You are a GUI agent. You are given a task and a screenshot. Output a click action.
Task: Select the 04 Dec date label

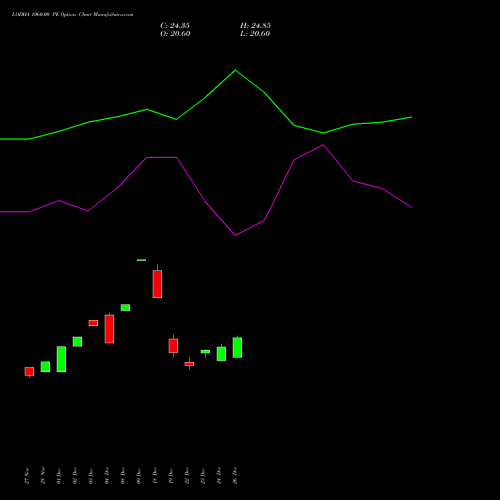[x=107, y=476]
